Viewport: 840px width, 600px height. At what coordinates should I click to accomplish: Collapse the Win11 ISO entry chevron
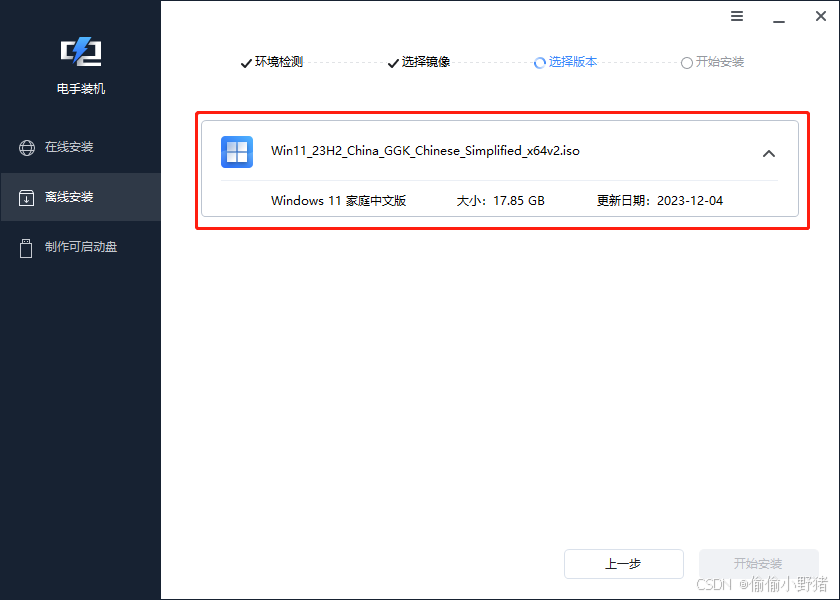pyautogui.click(x=769, y=154)
